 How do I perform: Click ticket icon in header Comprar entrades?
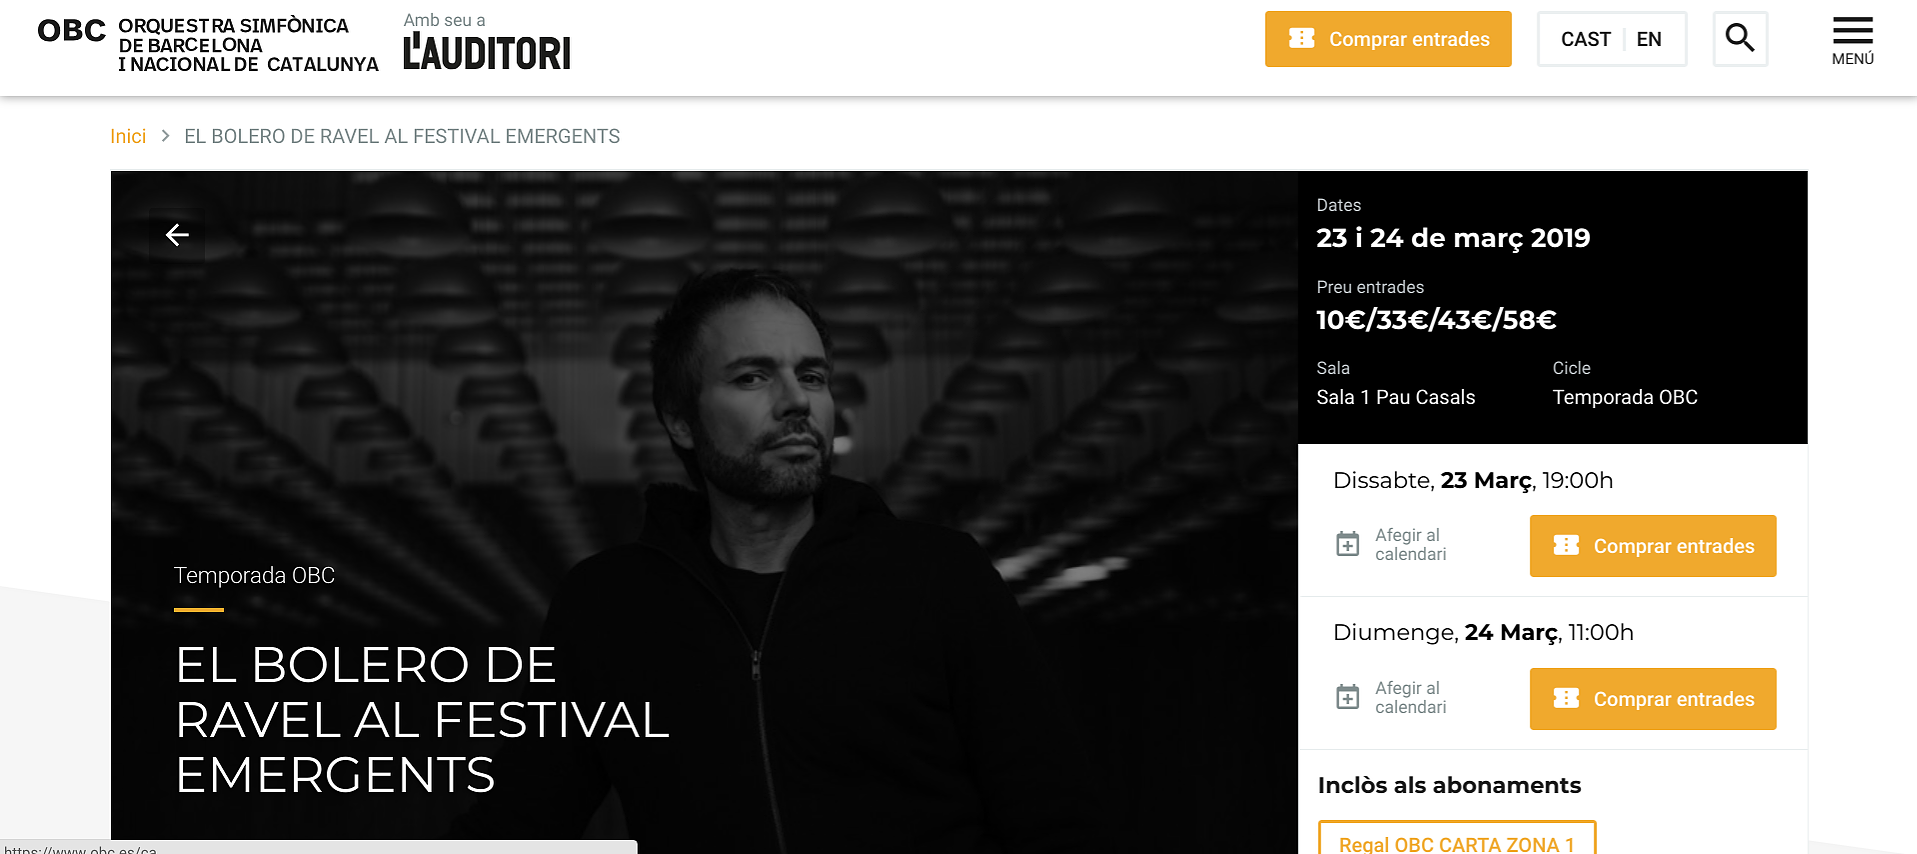(1302, 38)
